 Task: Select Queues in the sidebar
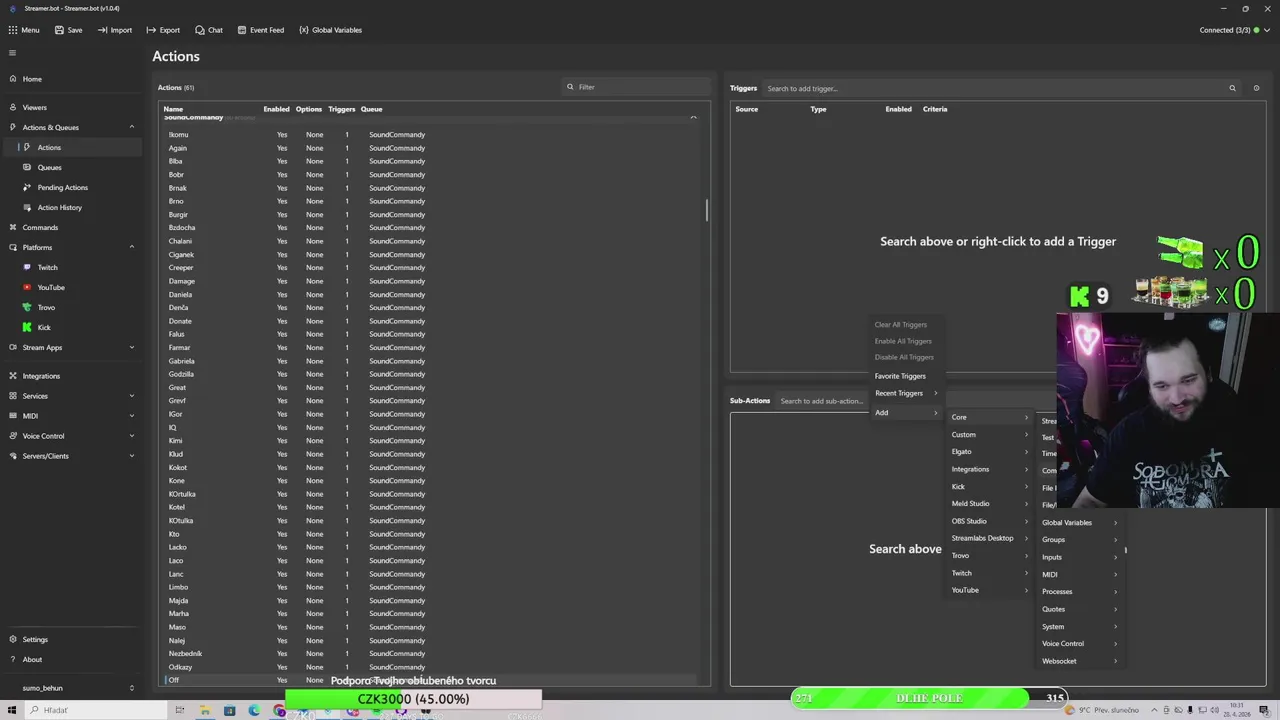[x=49, y=167]
